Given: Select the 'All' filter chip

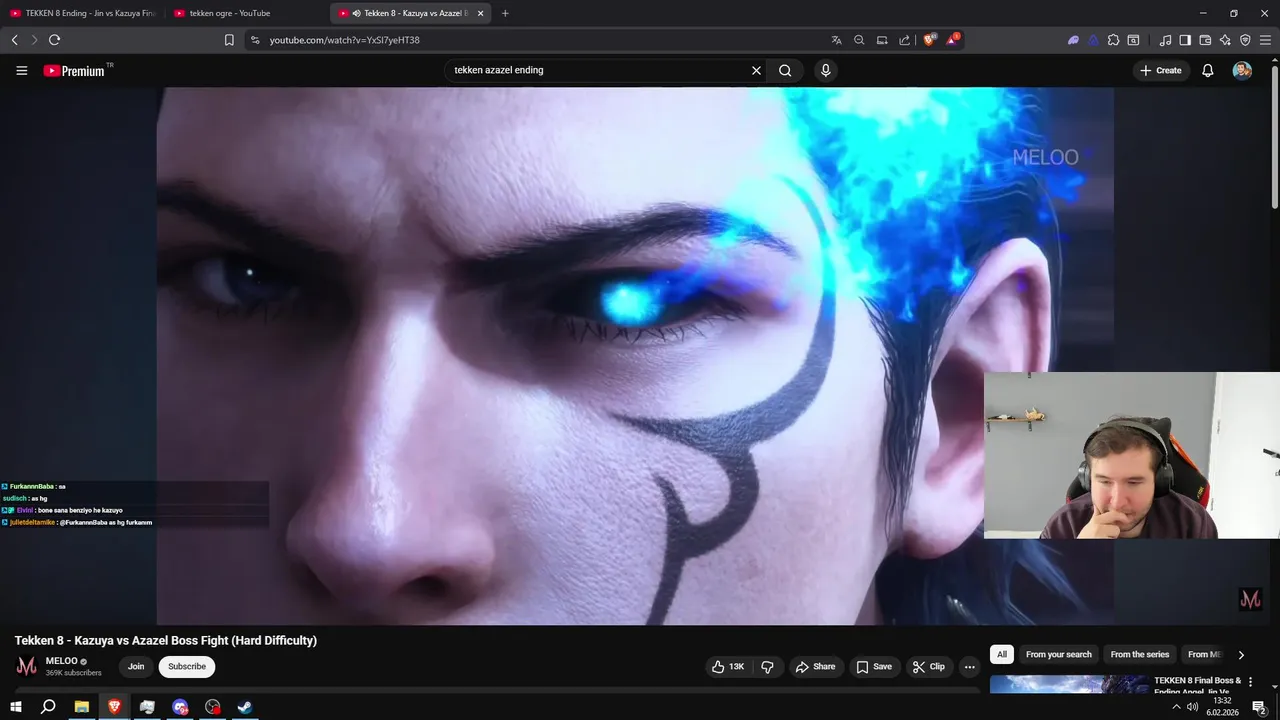Looking at the screenshot, I should pos(1002,654).
